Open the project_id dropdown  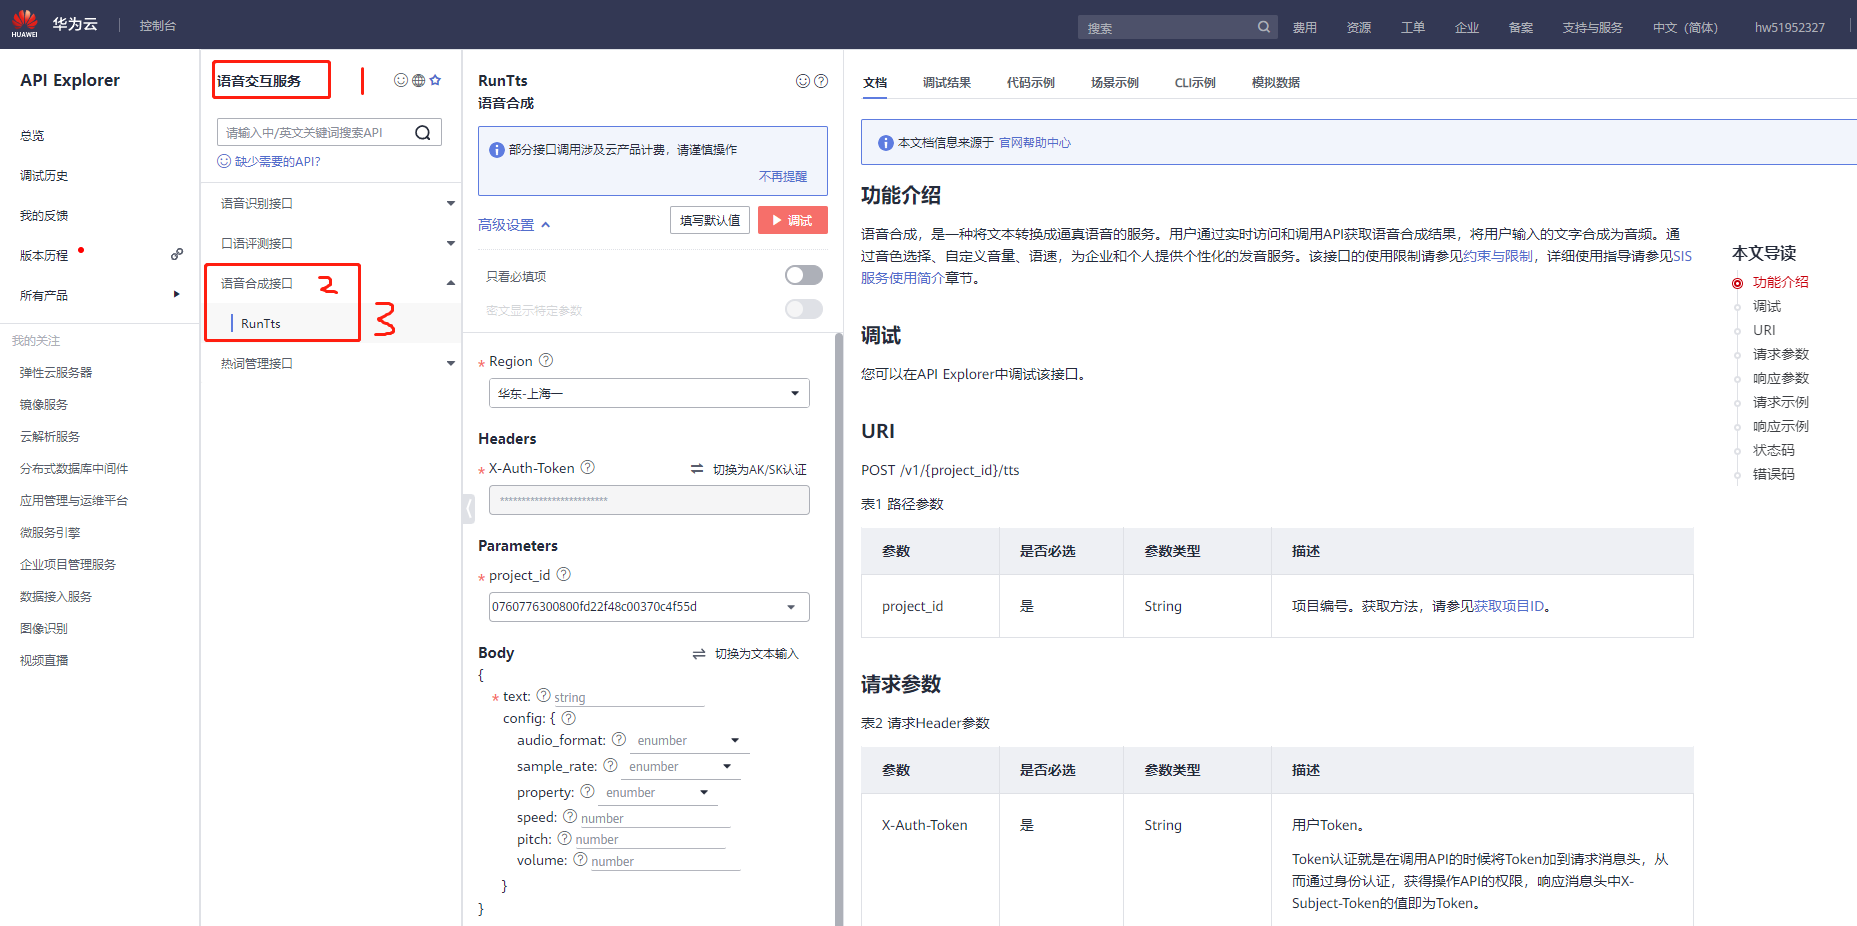point(649,607)
